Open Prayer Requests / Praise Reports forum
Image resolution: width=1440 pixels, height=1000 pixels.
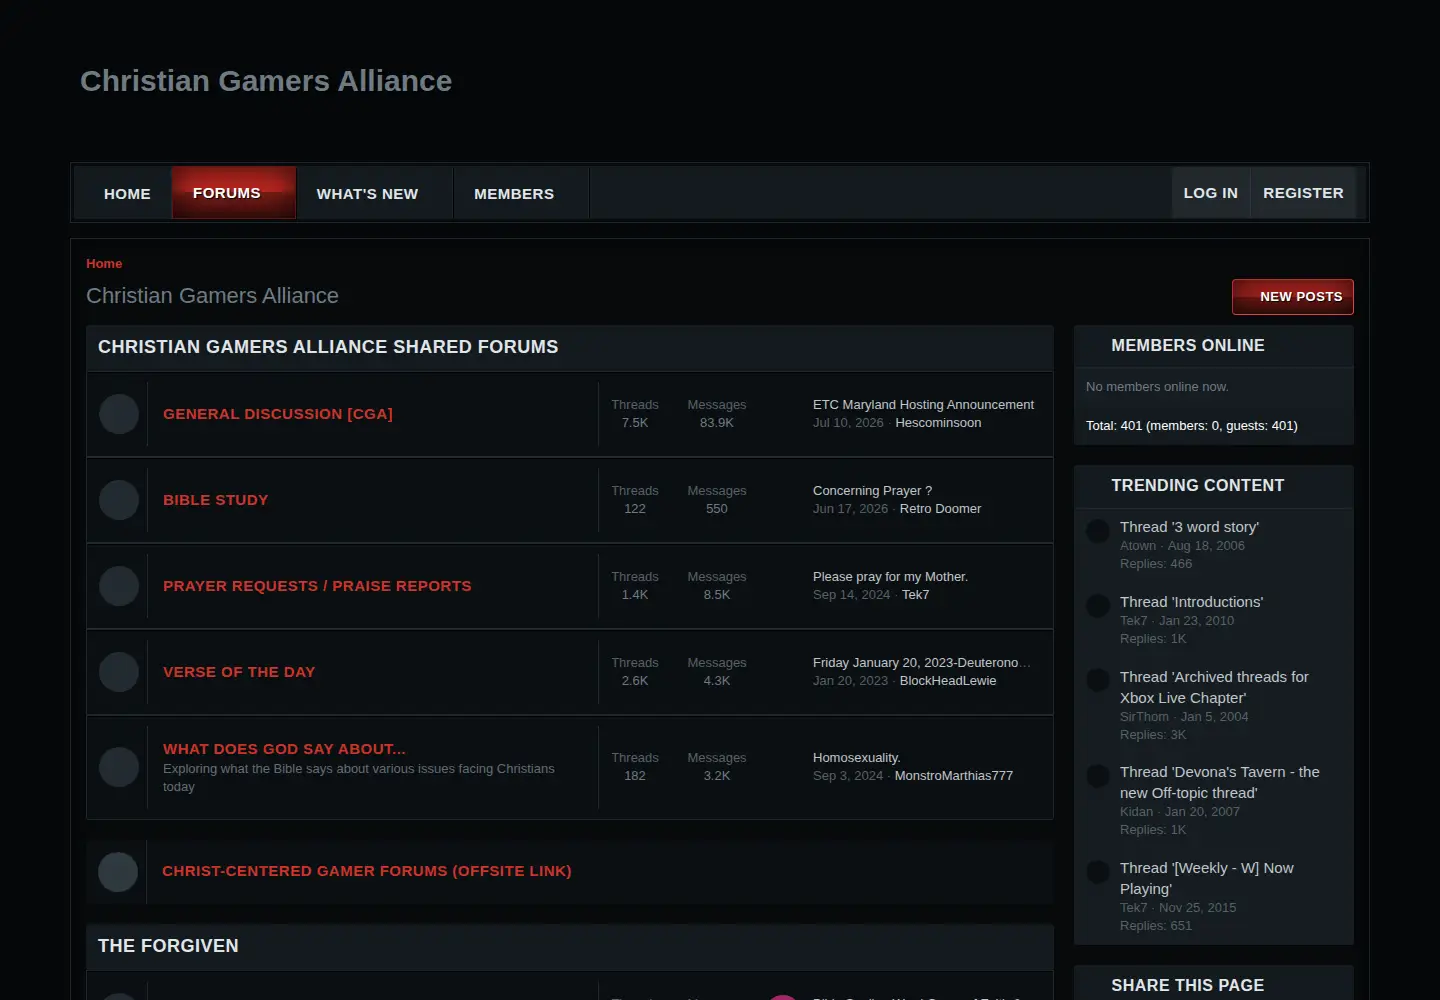317,586
